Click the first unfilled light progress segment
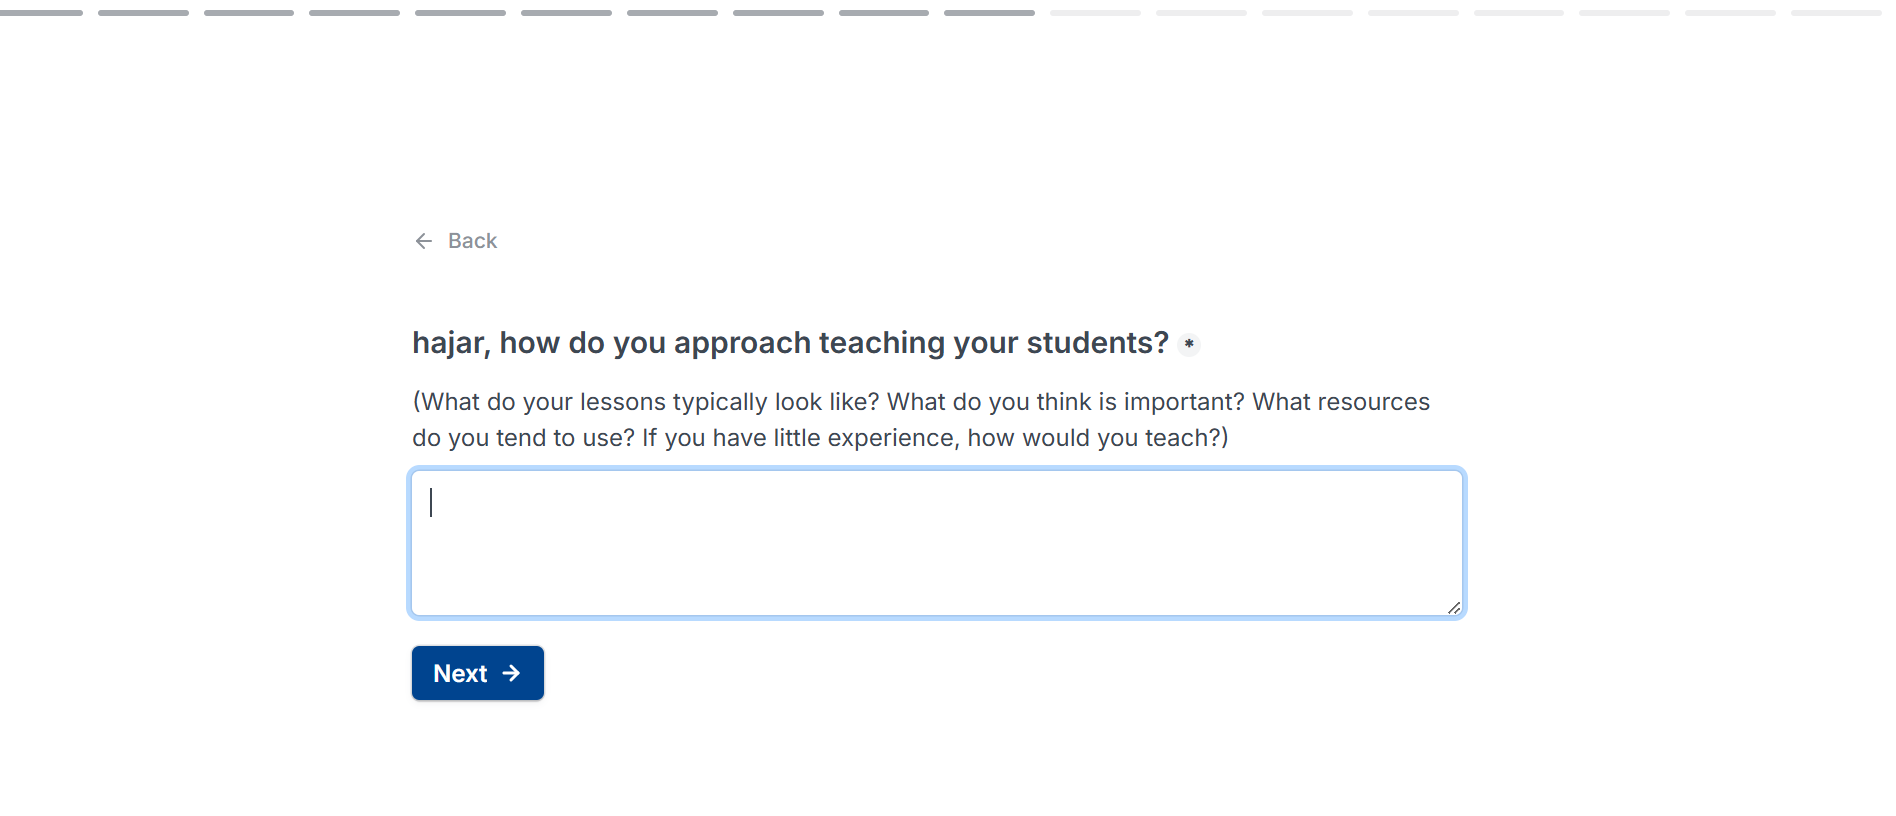The height and width of the screenshot is (816, 1896). pos(1095,13)
